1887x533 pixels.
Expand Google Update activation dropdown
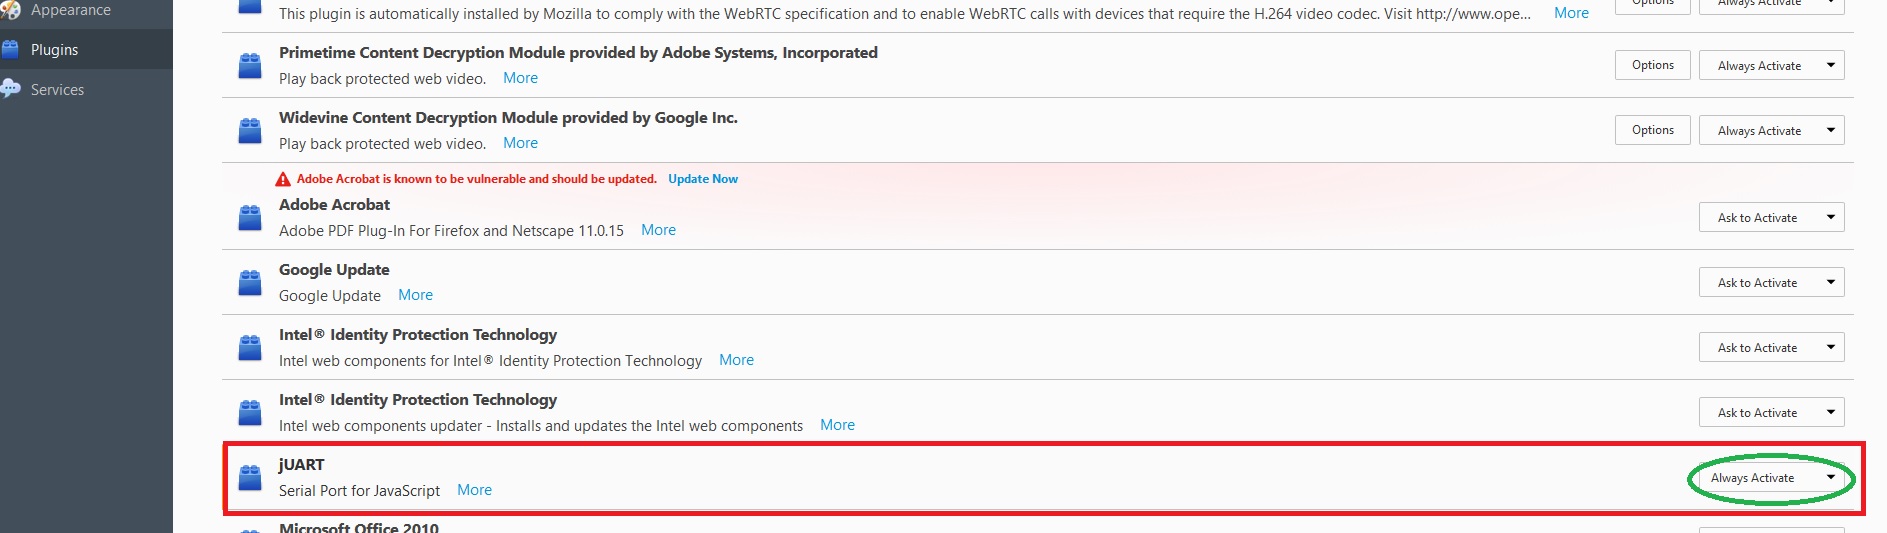tap(1771, 282)
